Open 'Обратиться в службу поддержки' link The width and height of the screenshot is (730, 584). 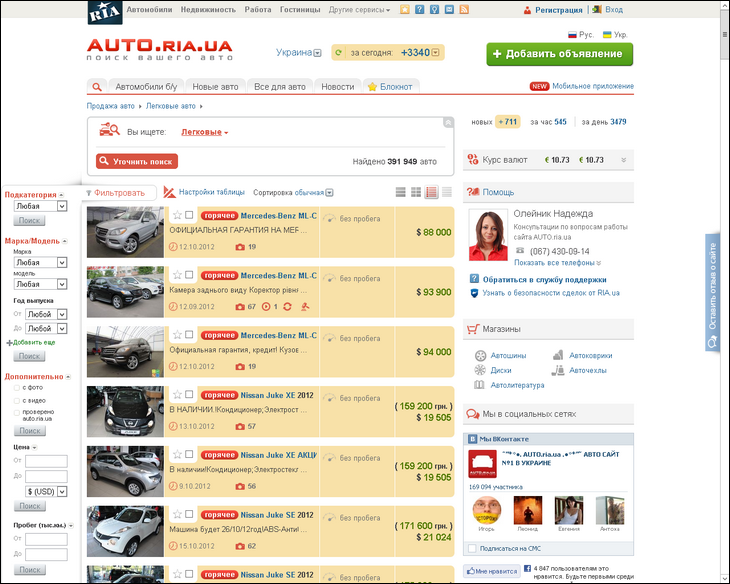tap(544, 280)
